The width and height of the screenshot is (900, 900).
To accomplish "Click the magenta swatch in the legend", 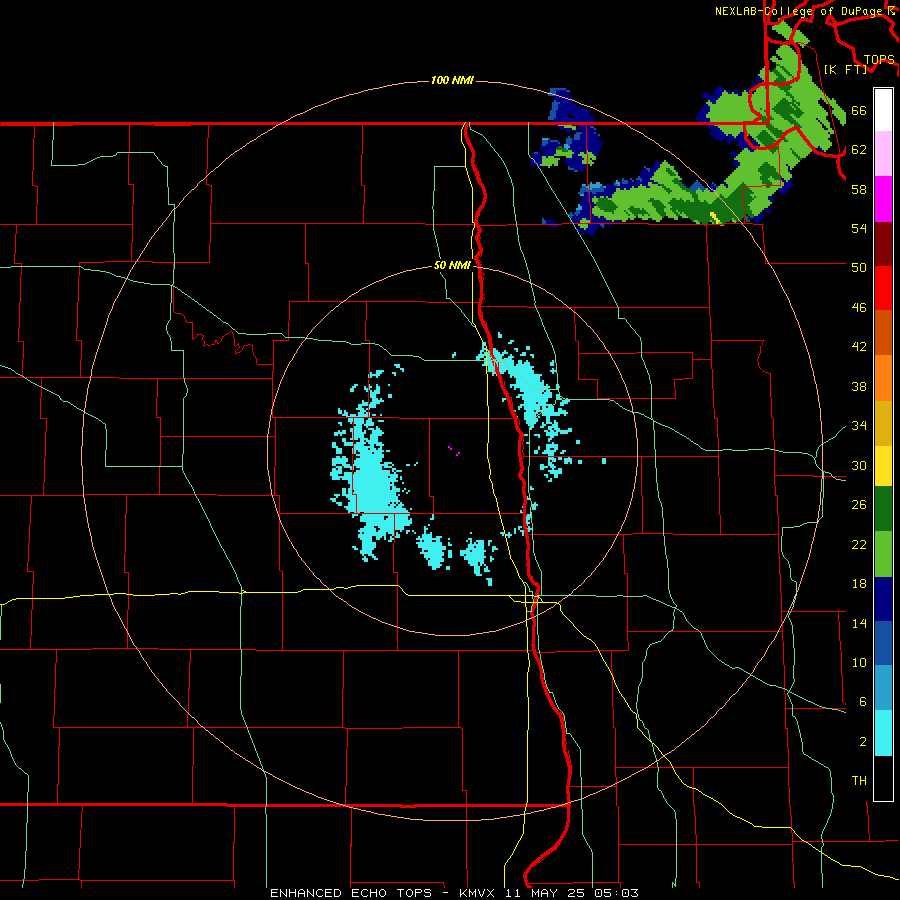I will click(883, 199).
